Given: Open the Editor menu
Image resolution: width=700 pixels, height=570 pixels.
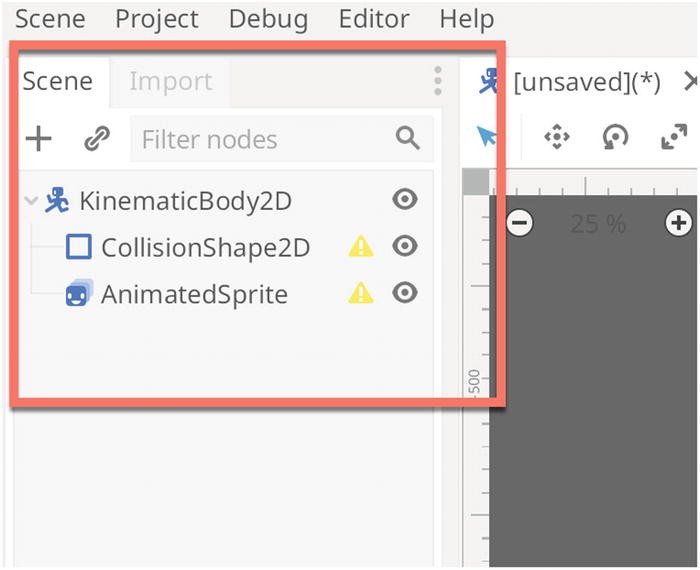Looking at the screenshot, I should point(374,19).
